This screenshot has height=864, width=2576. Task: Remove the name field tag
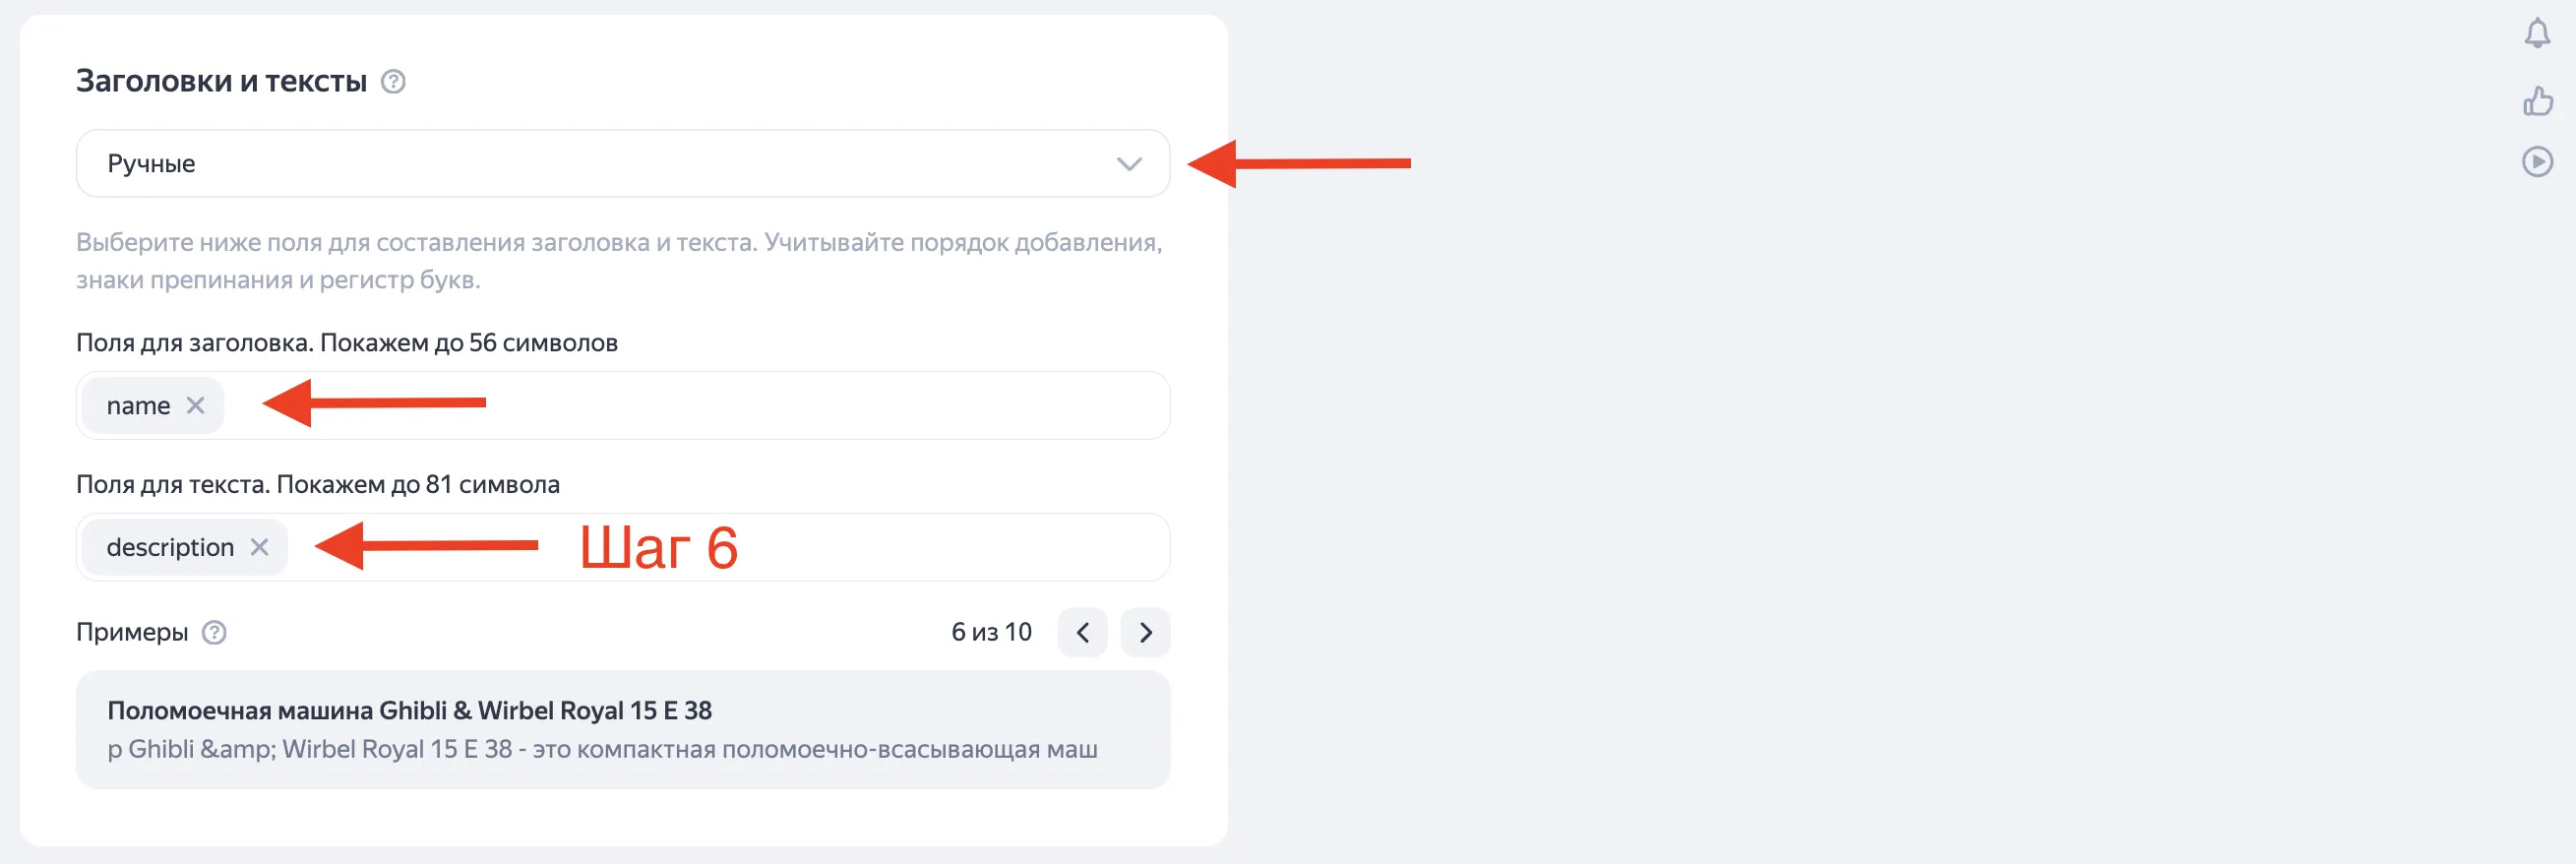click(x=196, y=405)
